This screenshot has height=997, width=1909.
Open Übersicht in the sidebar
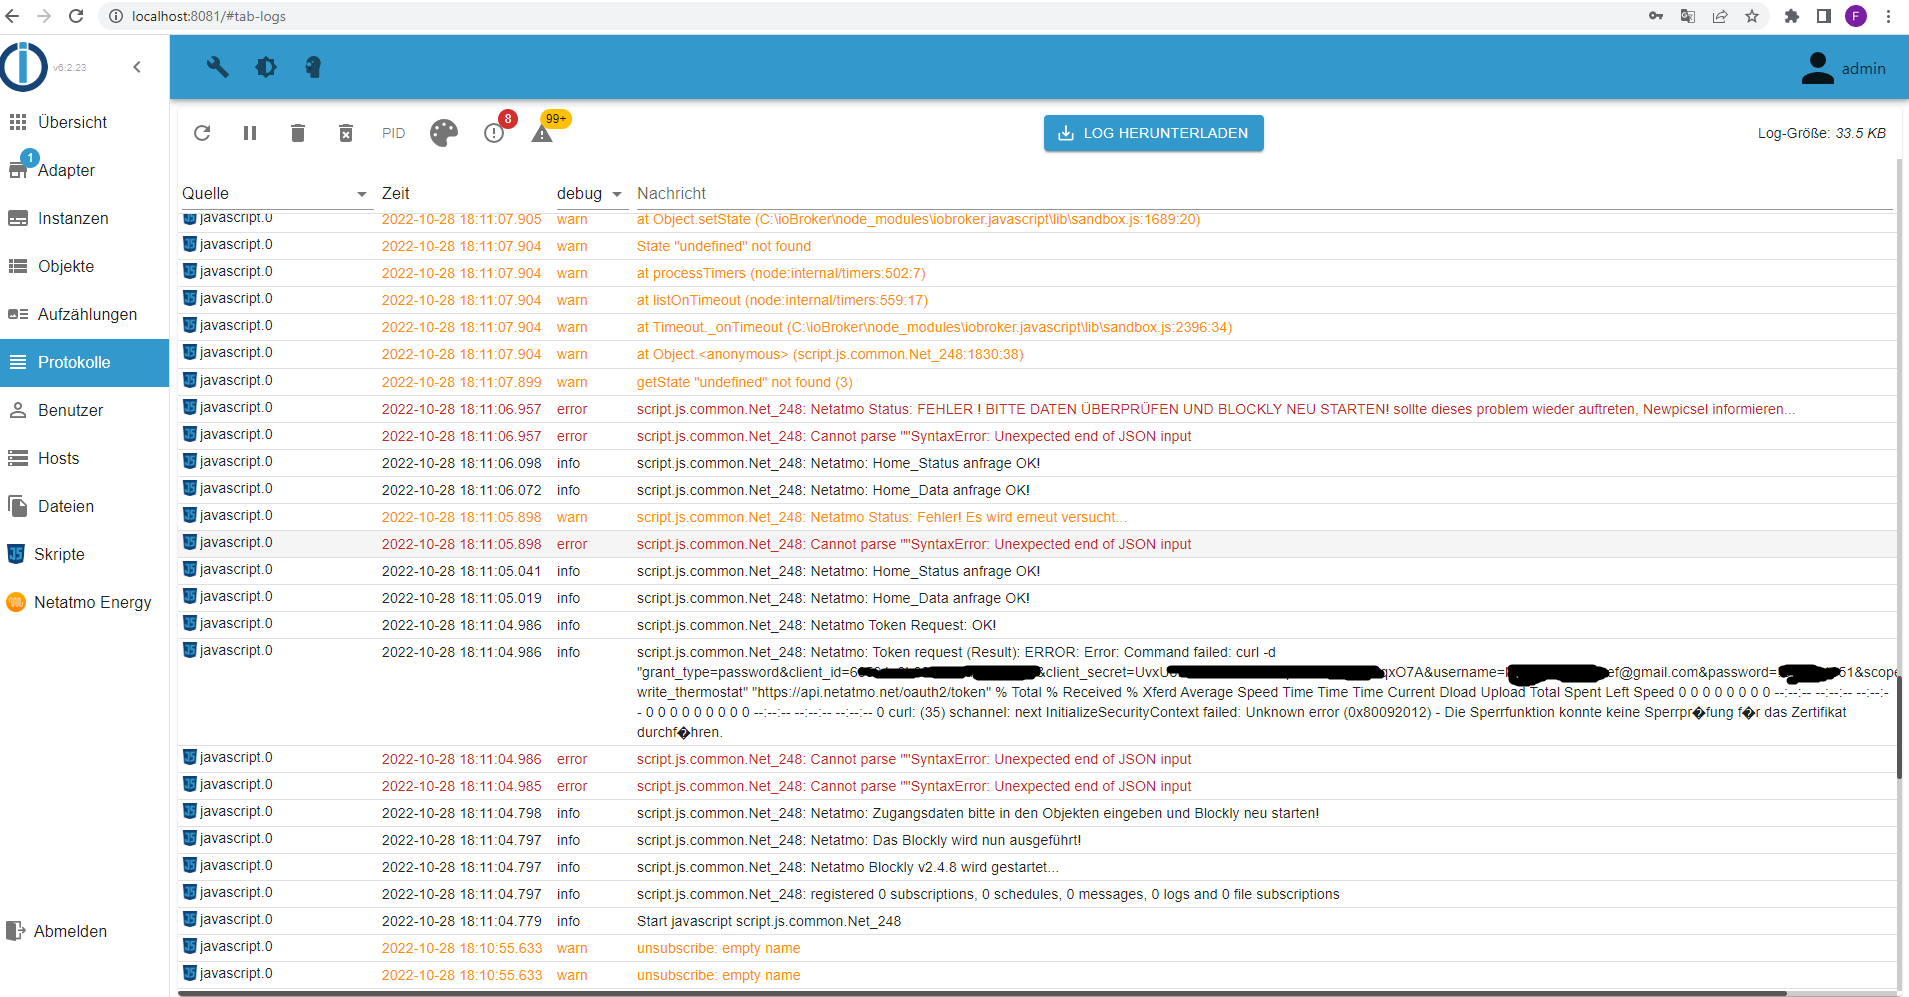tap(84, 122)
